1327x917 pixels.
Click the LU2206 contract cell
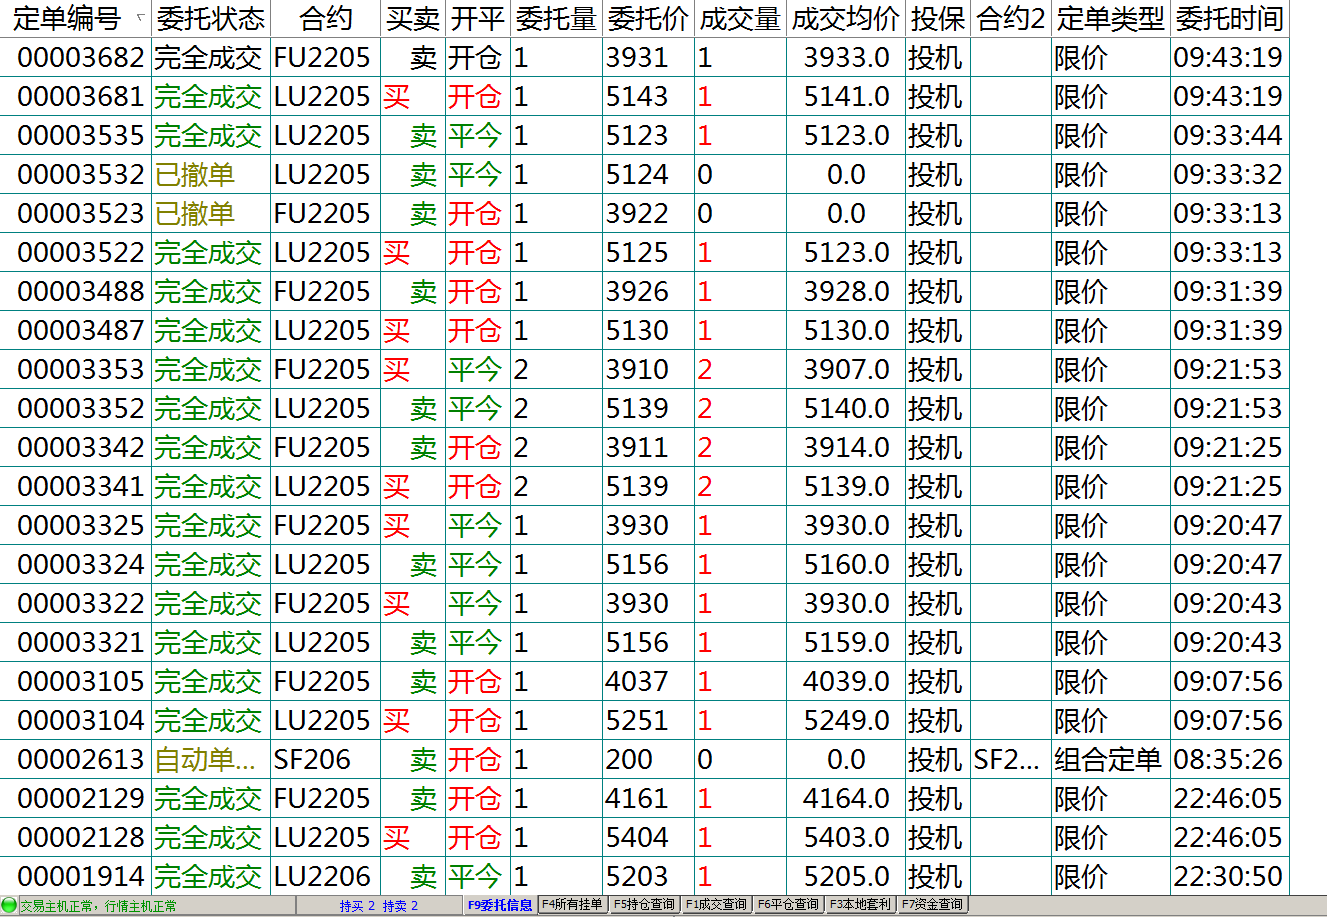[322, 877]
